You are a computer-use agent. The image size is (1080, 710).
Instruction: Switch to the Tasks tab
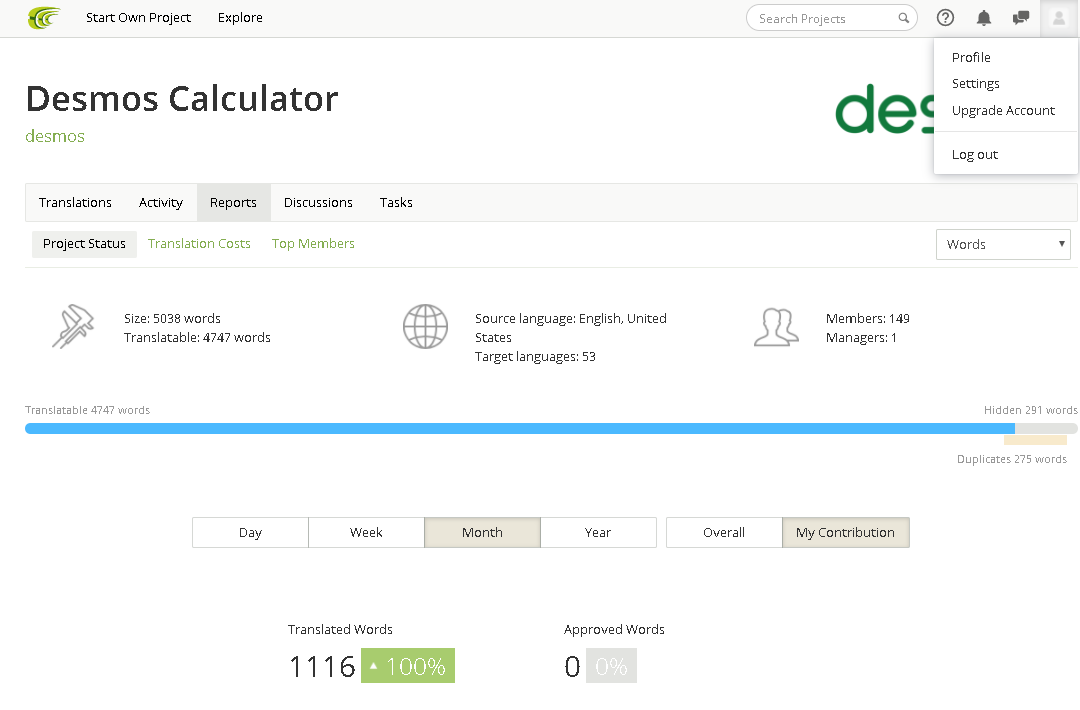[x=396, y=202]
